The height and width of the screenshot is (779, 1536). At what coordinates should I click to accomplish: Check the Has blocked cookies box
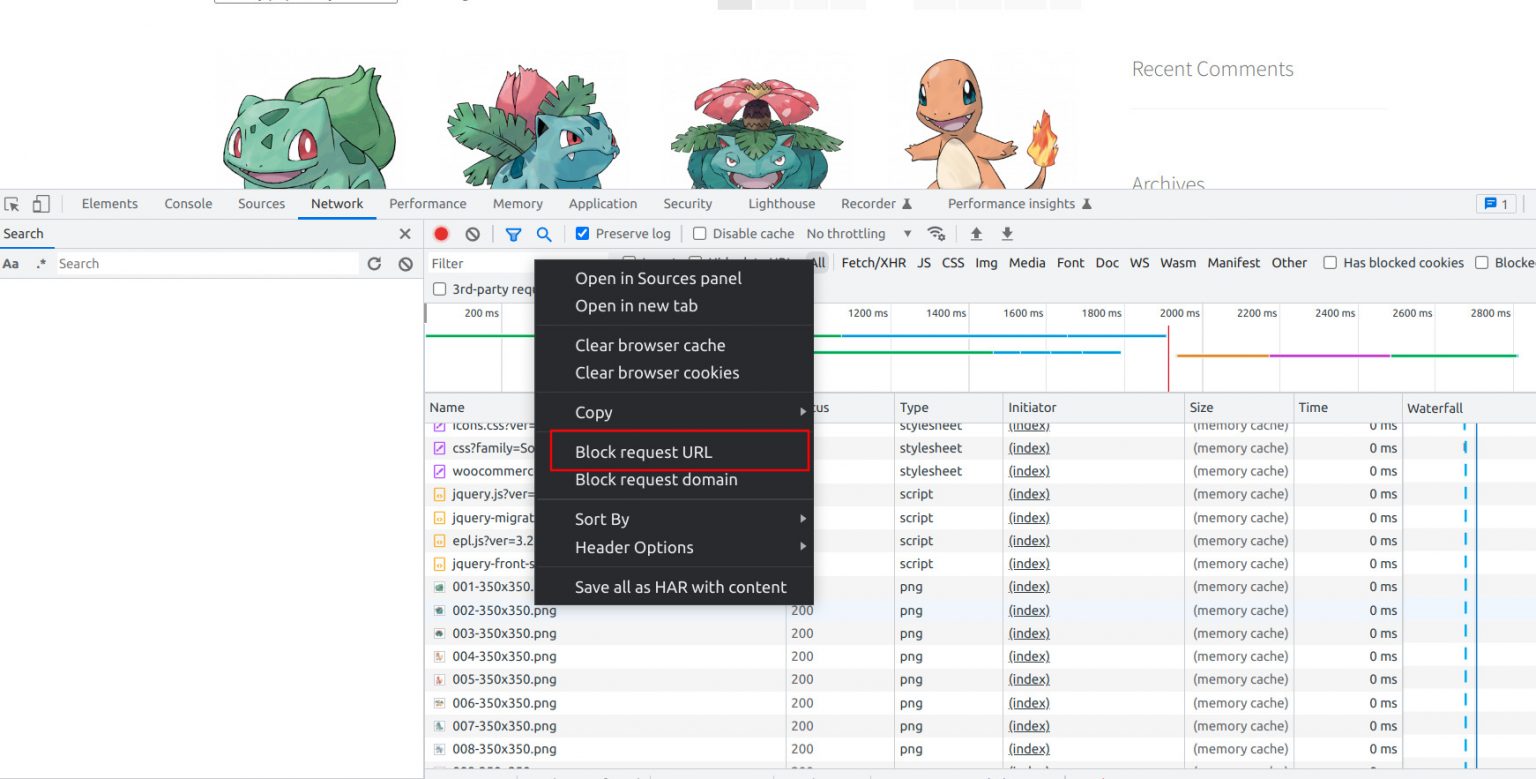point(1330,263)
